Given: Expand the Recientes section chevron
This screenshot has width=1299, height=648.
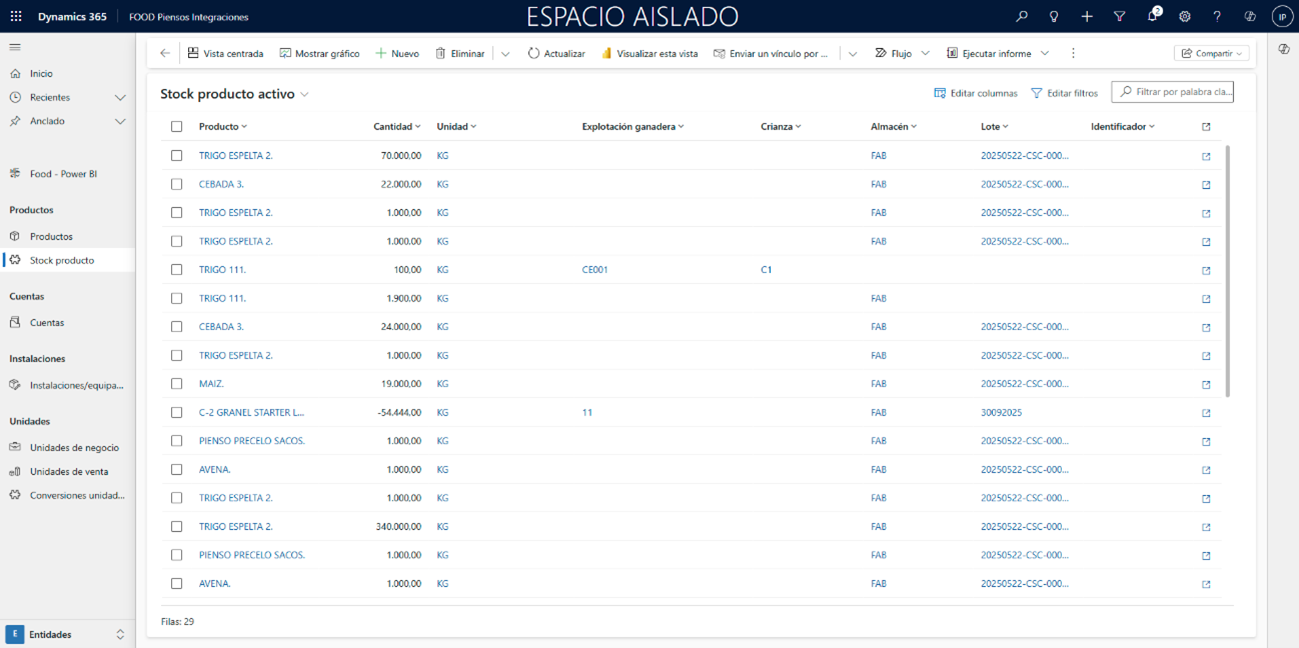Looking at the screenshot, I should (x=120, y=98).
